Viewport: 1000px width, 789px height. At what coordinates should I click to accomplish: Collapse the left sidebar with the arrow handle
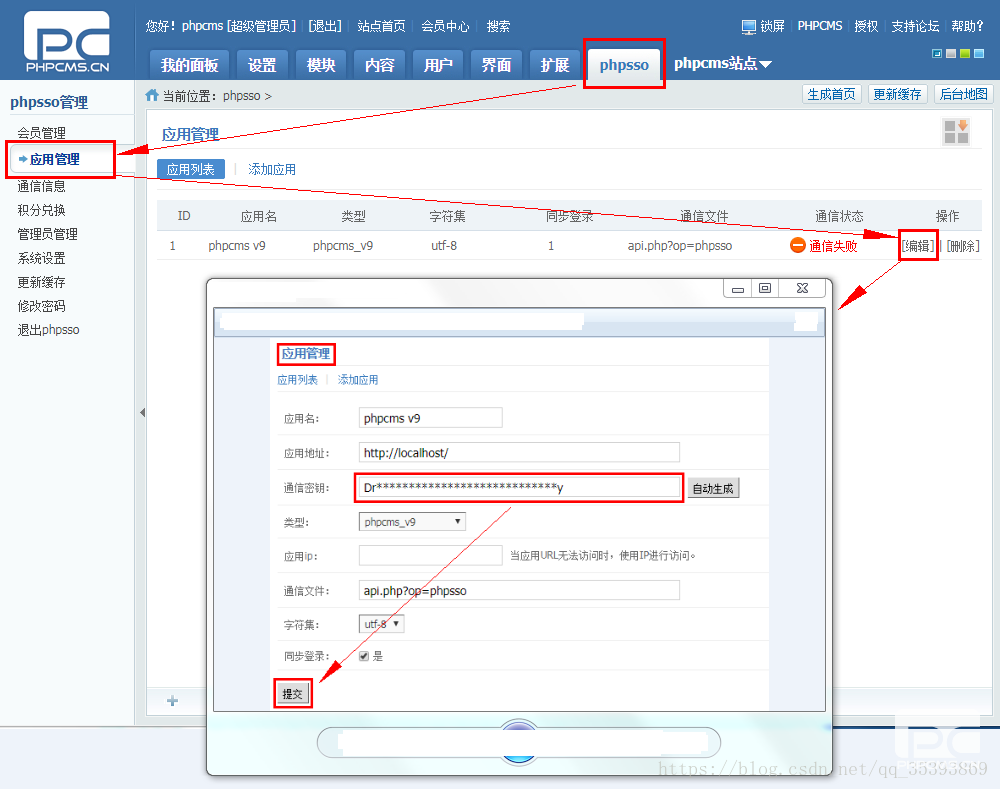pos(142,413)
